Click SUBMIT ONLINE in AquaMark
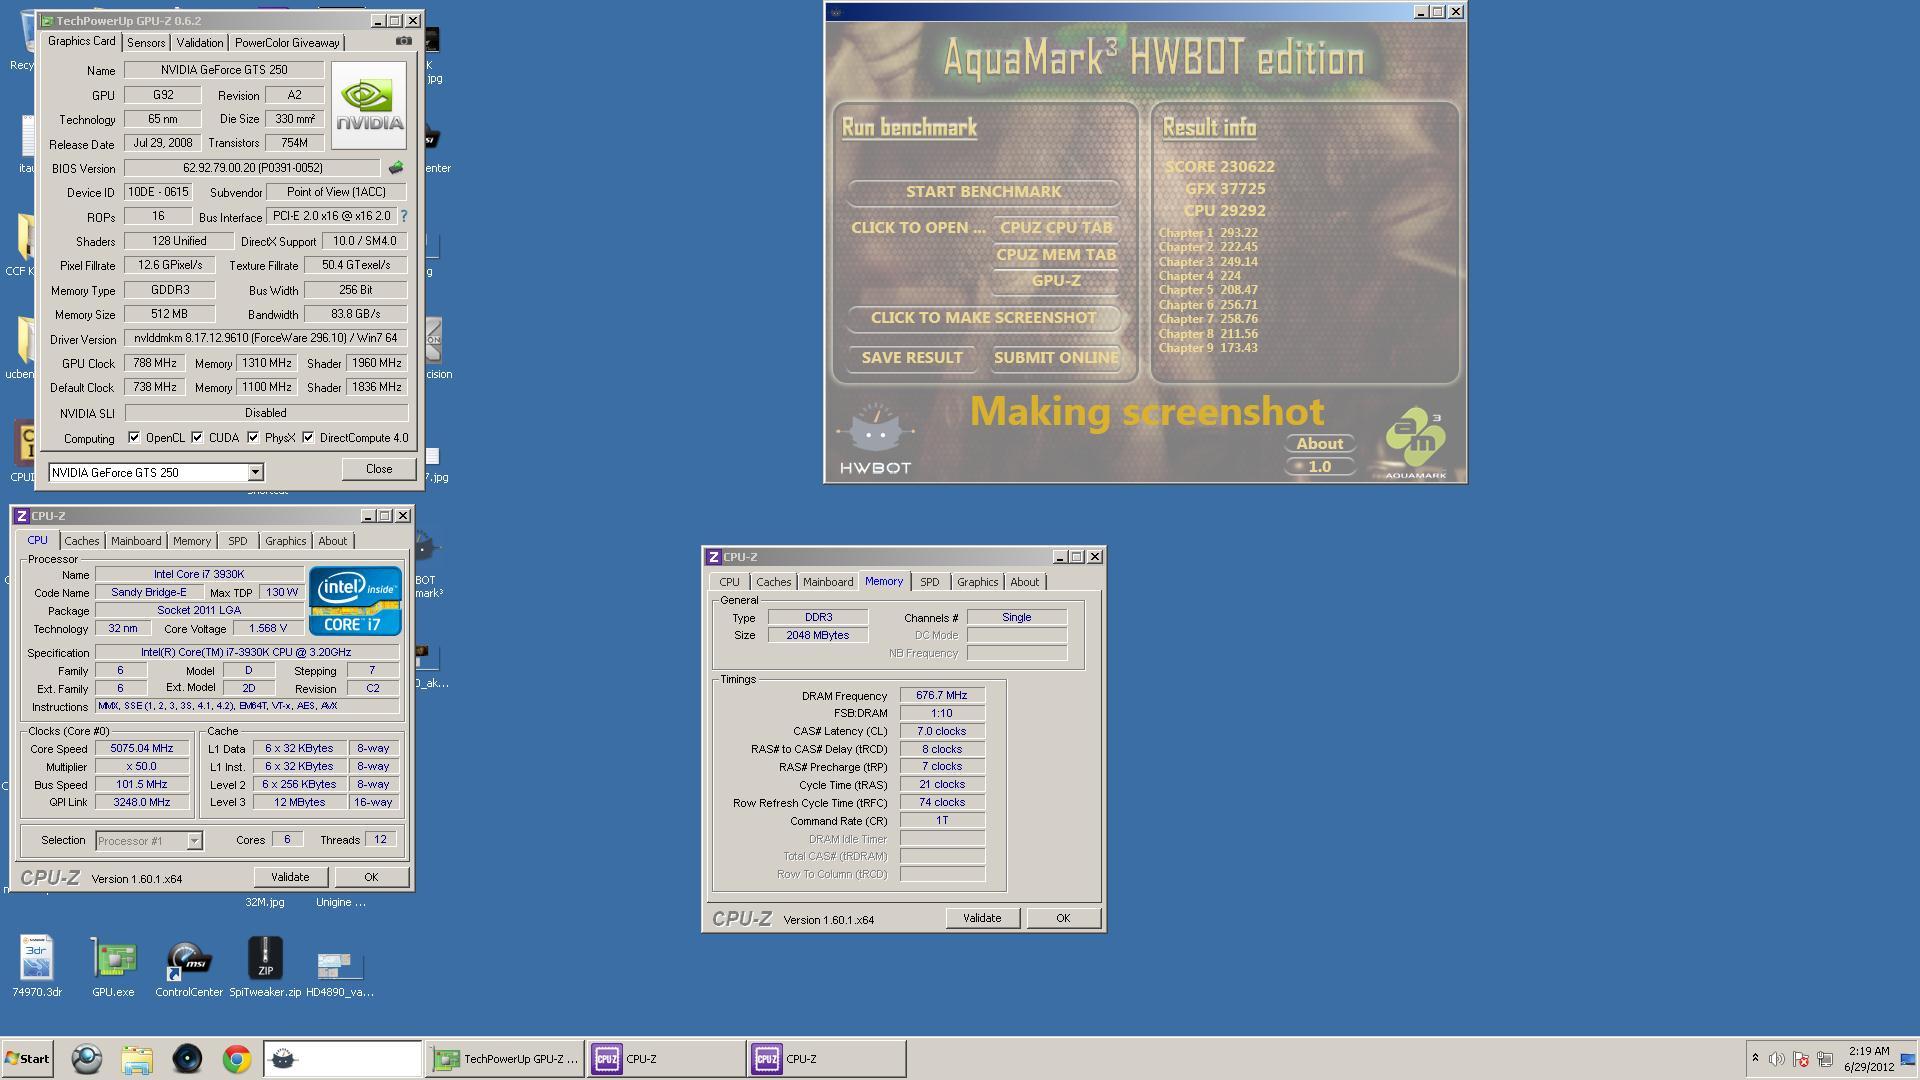Image resolution: width=1920 pixels, height=1080 pixels. pos(1056,358)
